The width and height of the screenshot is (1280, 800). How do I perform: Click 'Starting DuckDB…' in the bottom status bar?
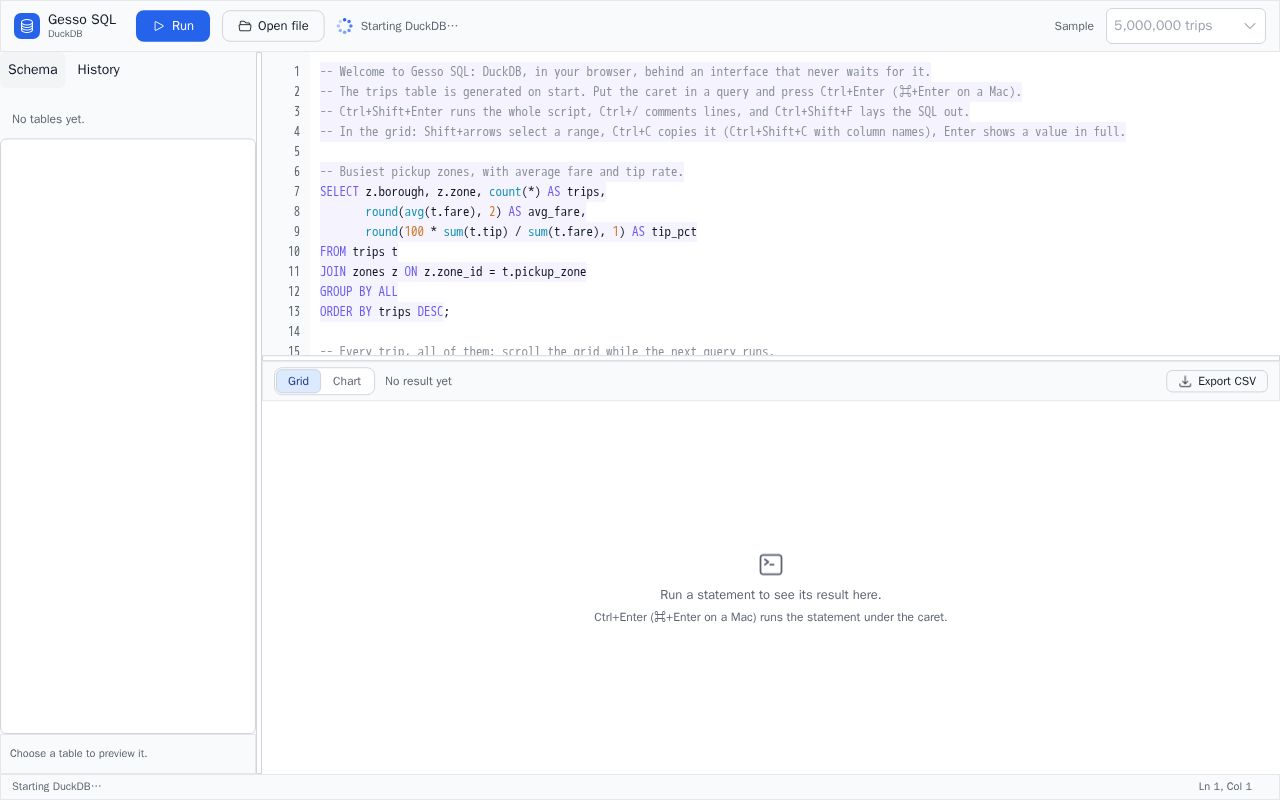[57, 786]
